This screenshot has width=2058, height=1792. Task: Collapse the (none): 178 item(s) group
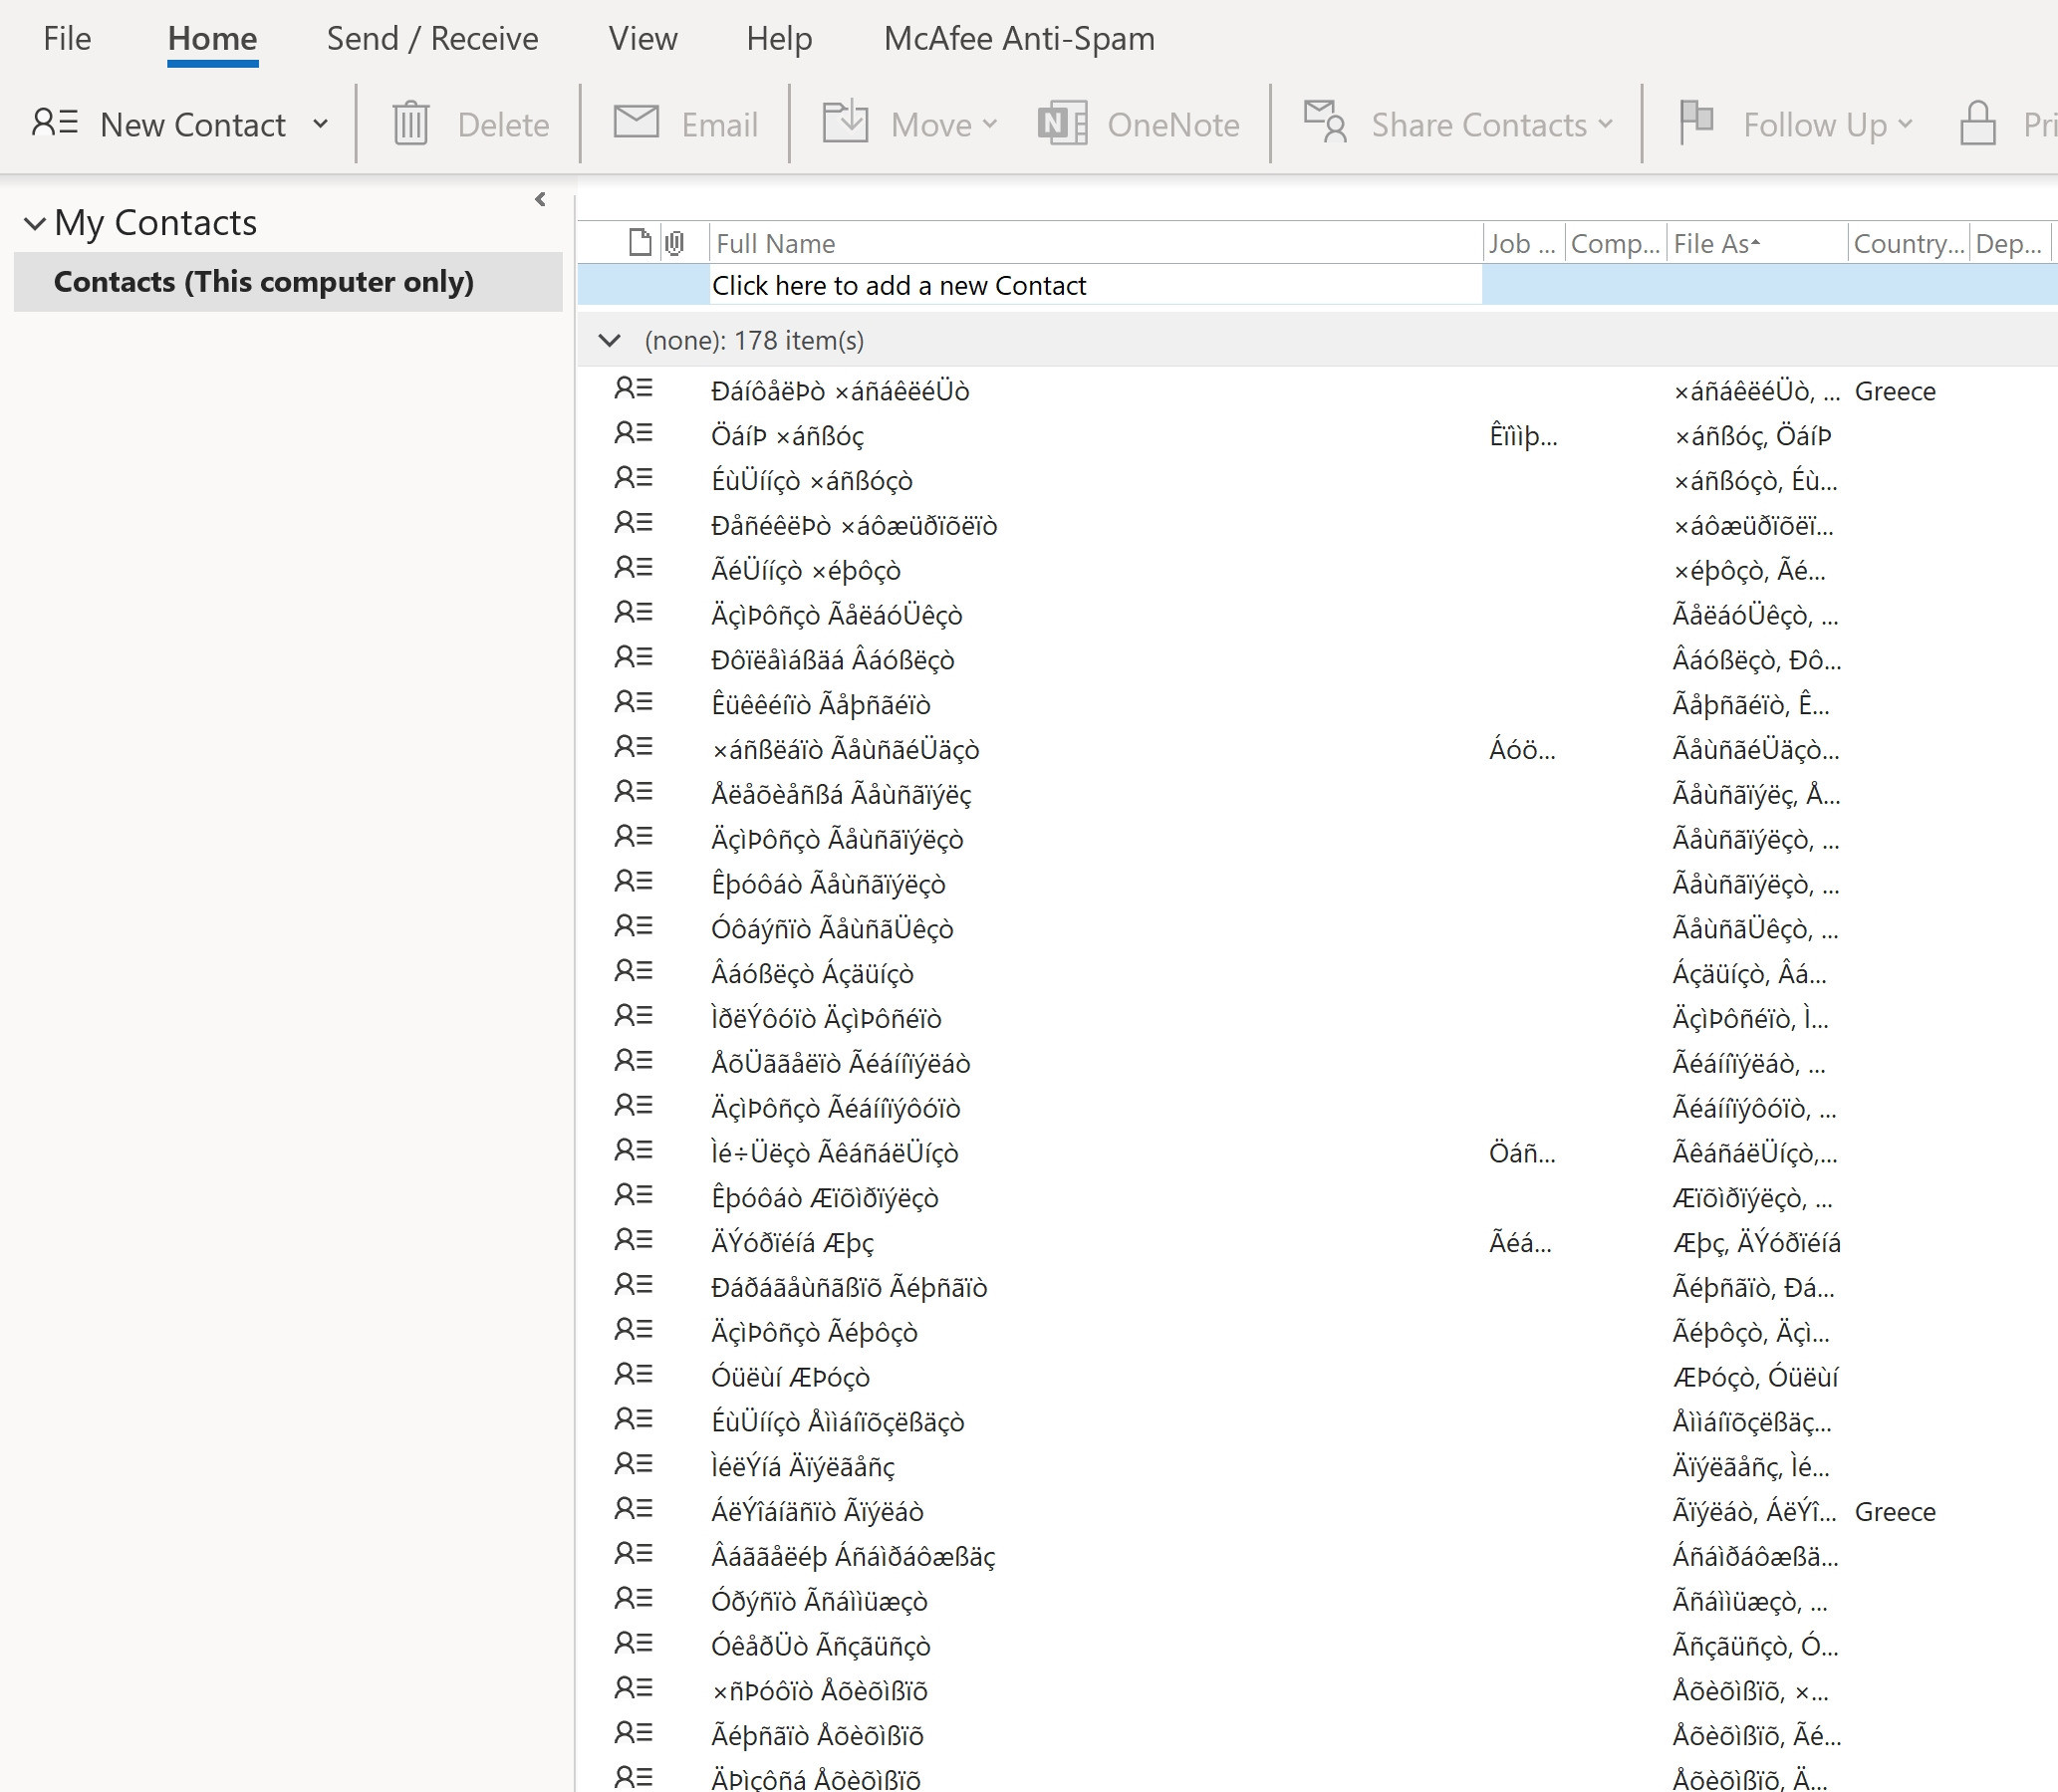coord(609,340)
